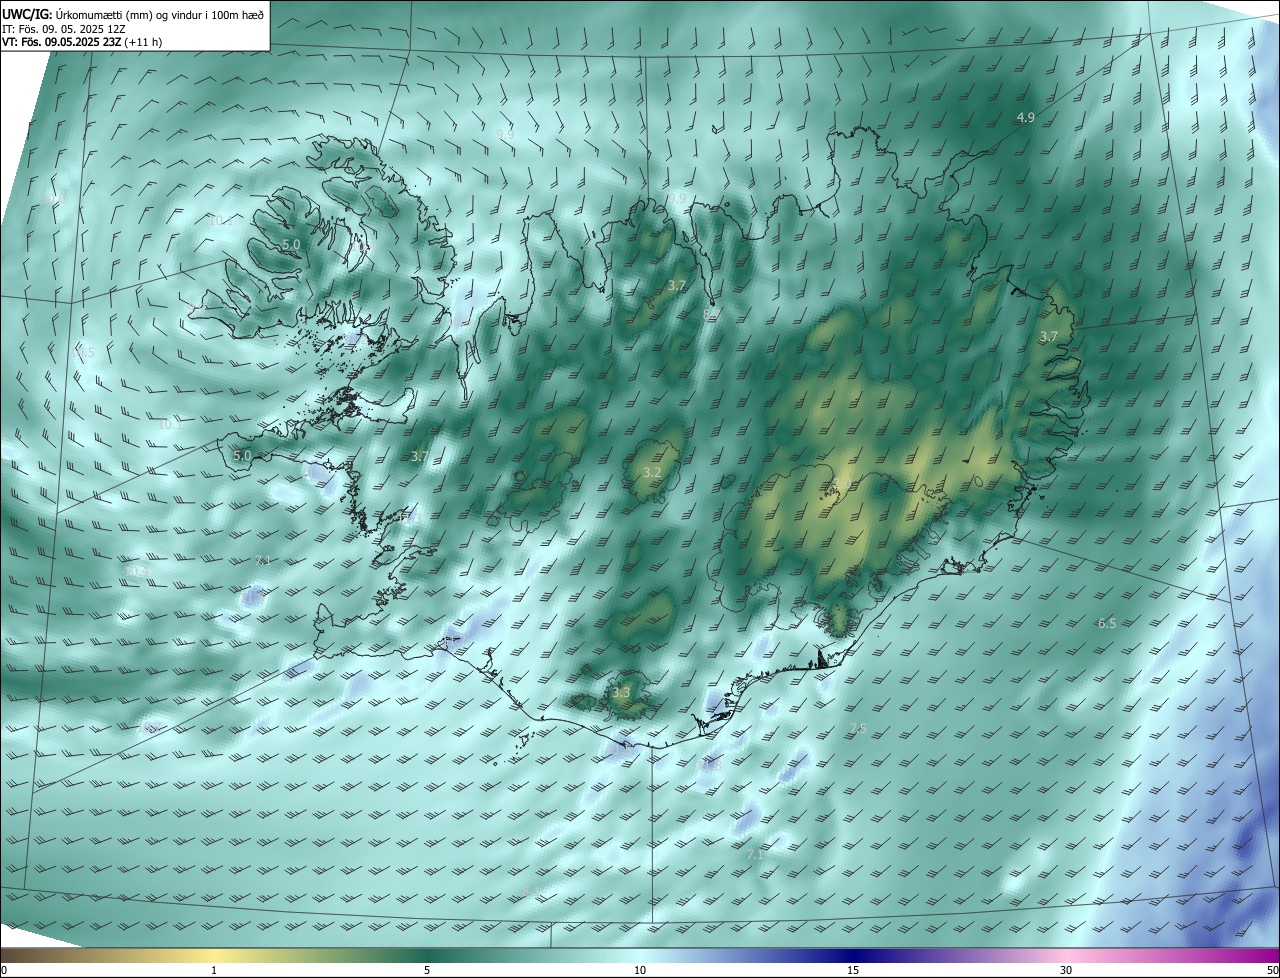Click the valid time line "VT: Fös. 09.05.2025 23Z (+11 h)"
Image resolution: width=1280 pixels, height=978 pixels.
click(82, 42)
